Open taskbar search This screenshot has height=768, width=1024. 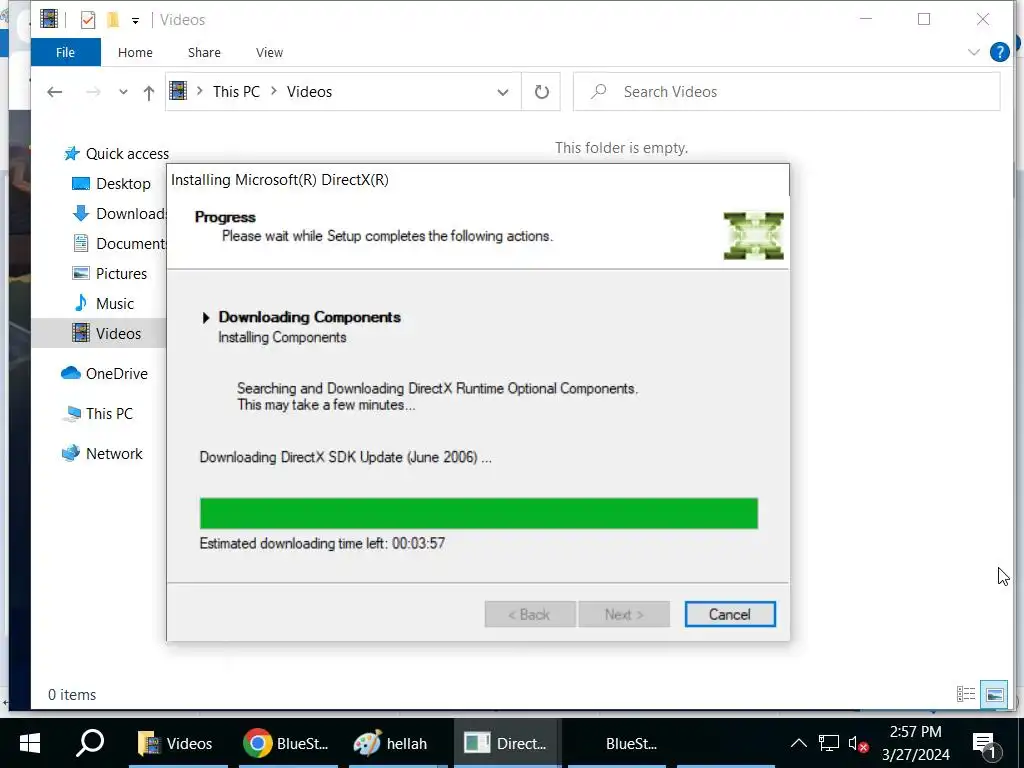[x=90, y=743]
